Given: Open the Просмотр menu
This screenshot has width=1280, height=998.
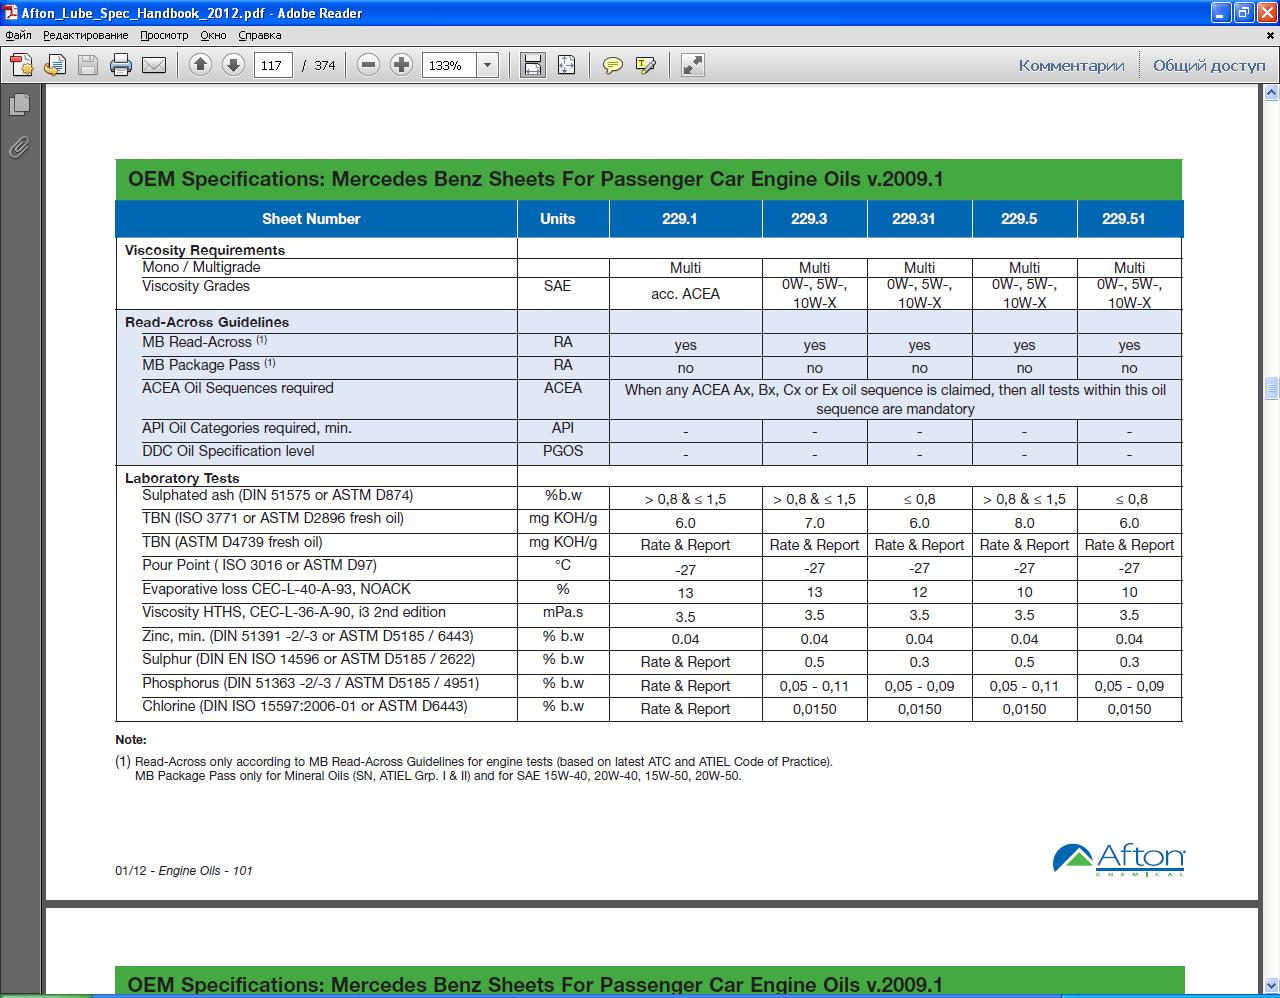Looking at the screenshot, I should click(x=164, y=35).
